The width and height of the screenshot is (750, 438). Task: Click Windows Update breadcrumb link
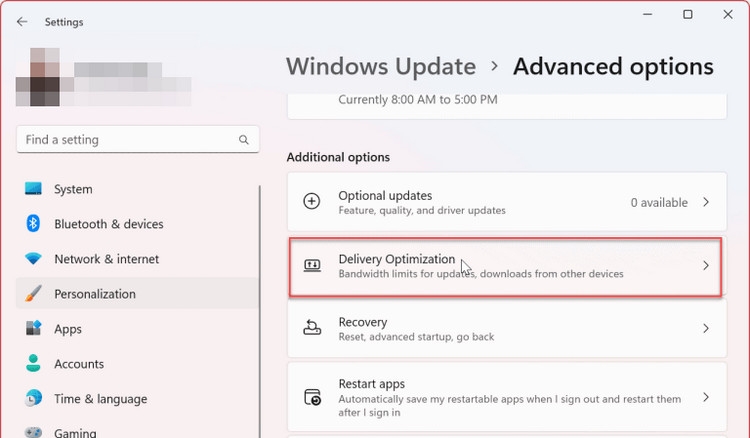(381, 66)
